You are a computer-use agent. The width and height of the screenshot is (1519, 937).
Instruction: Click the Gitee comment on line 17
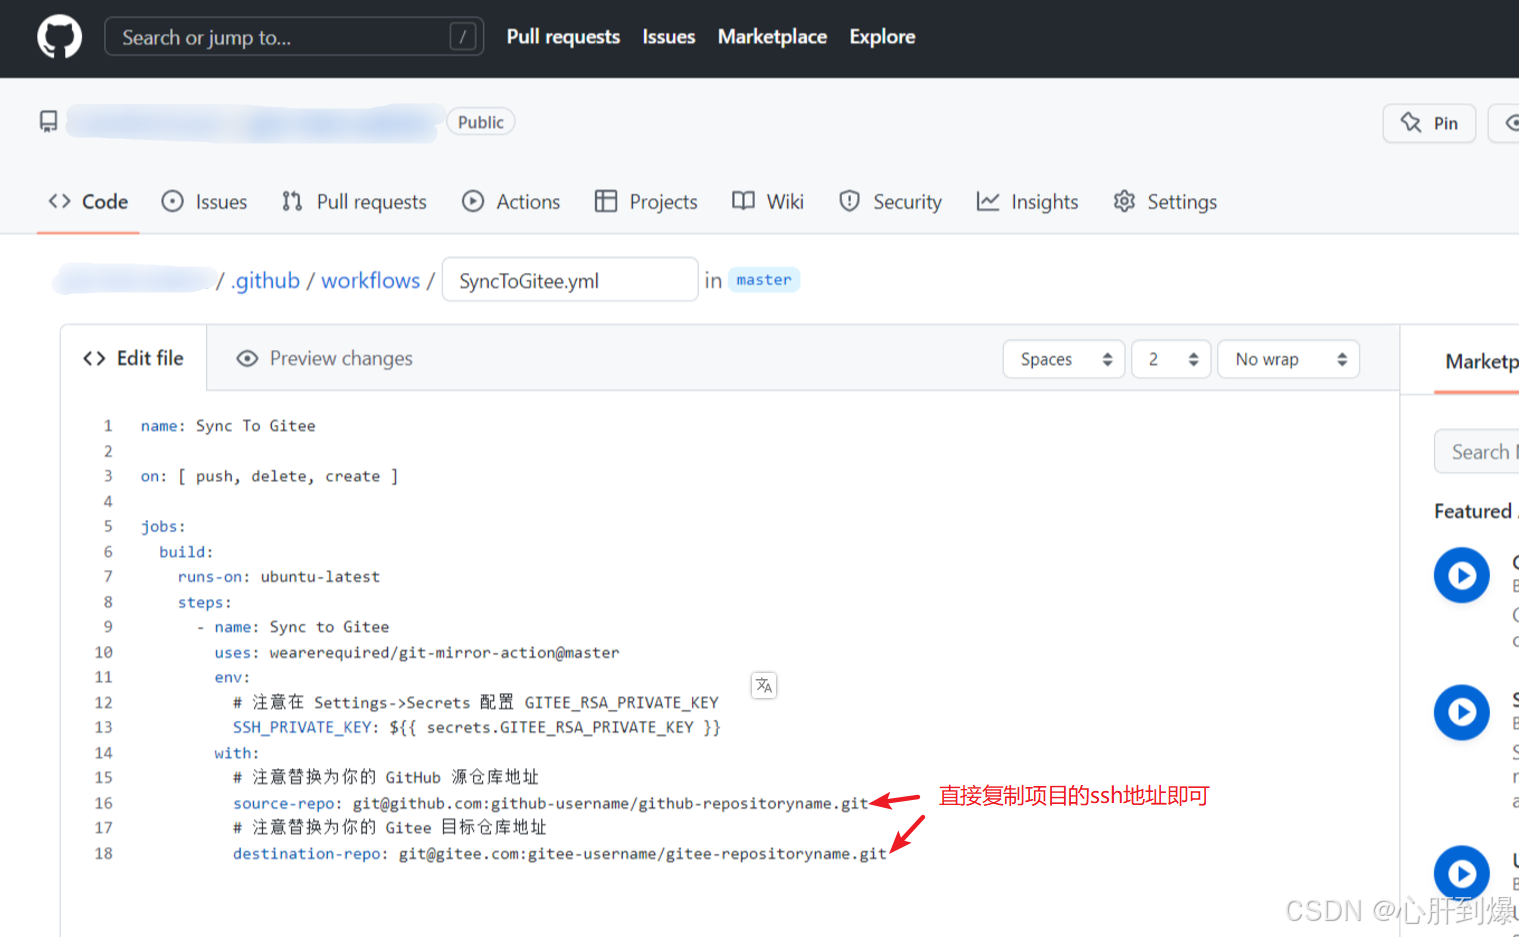pos(390,827)
